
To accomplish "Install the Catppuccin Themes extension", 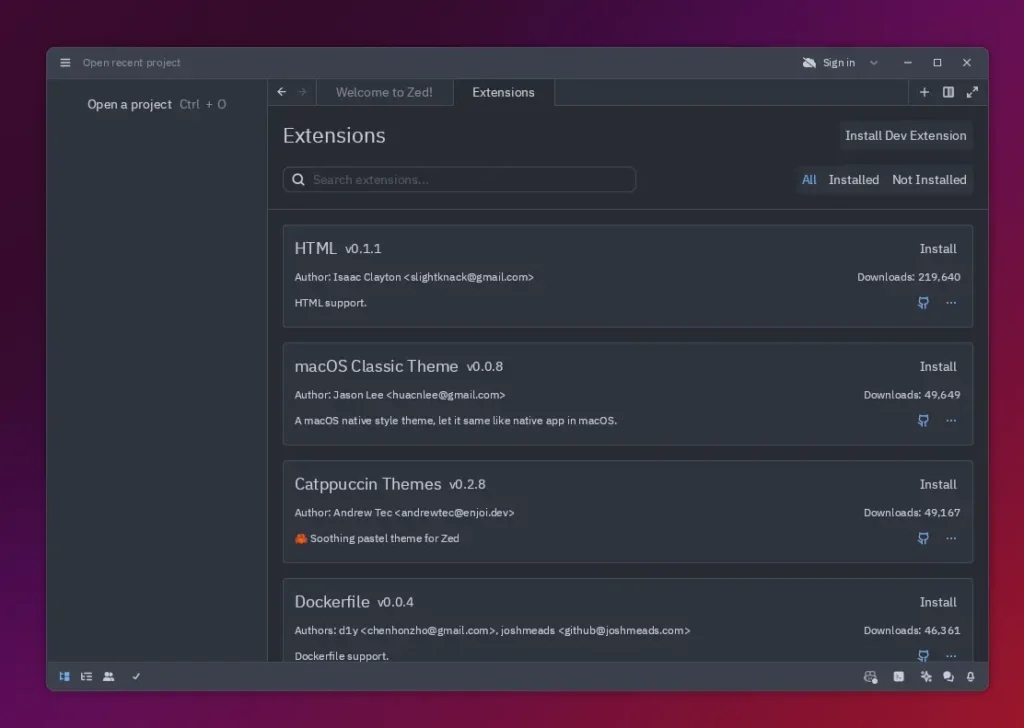I will pos(938,484).
